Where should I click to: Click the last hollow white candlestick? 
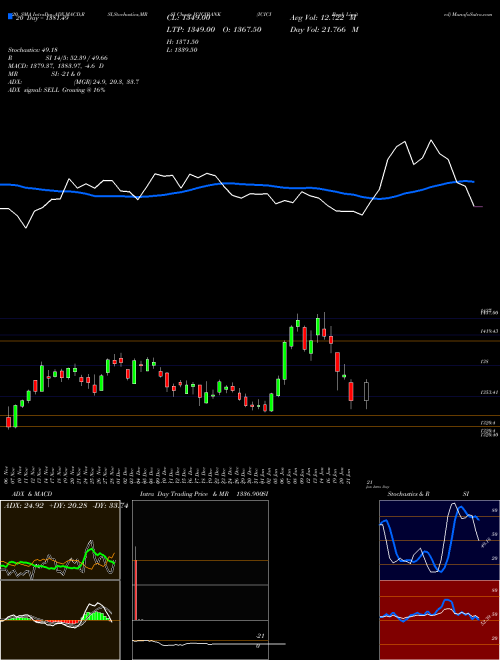366,391
